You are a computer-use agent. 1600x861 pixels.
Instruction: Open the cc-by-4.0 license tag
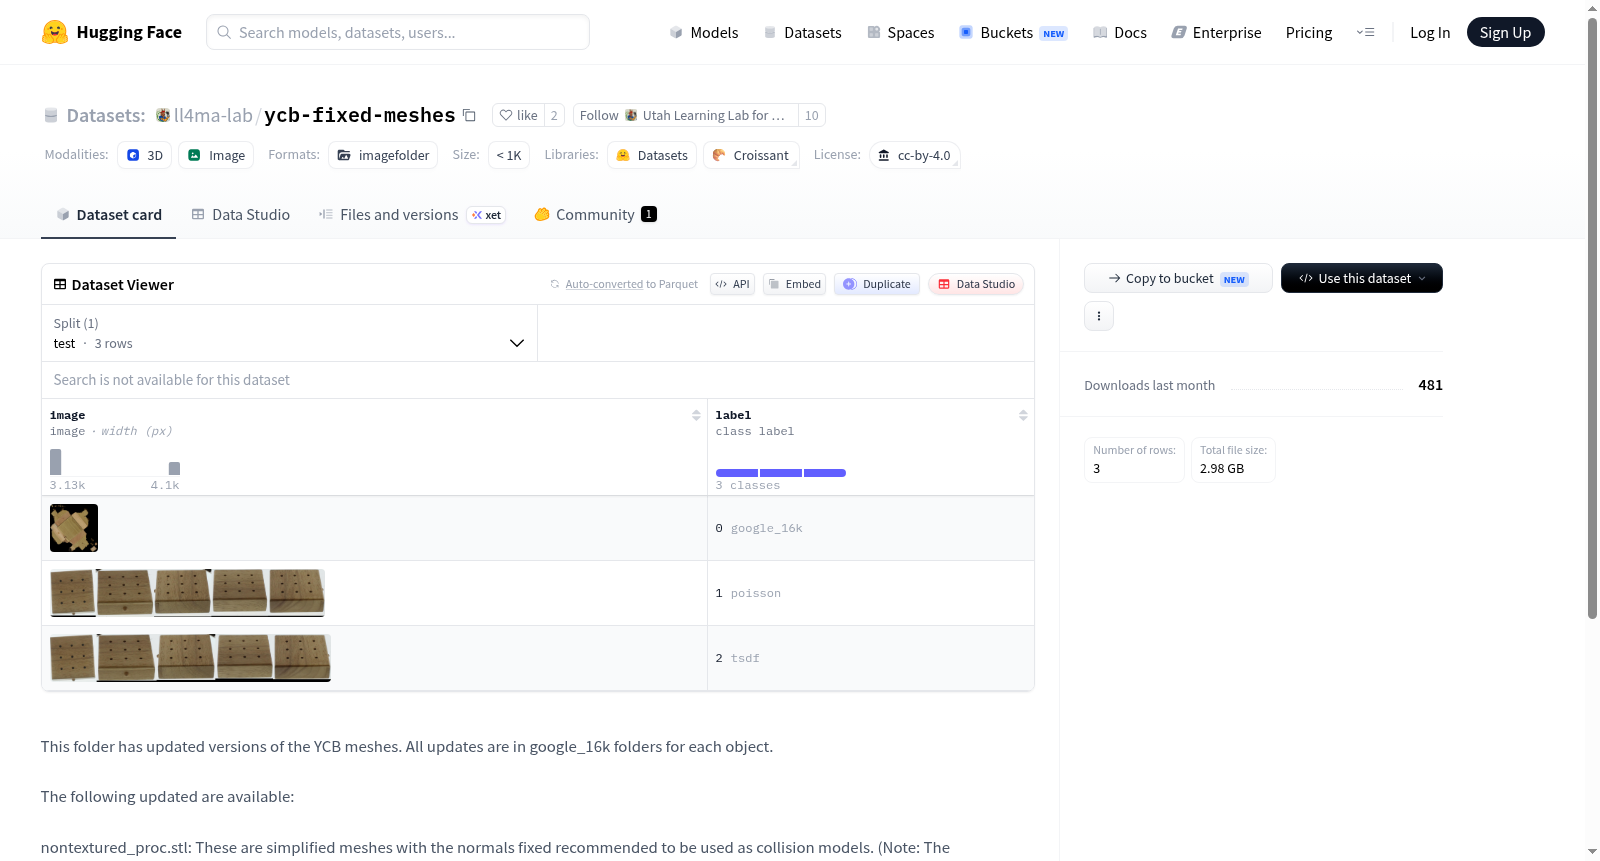914,155
